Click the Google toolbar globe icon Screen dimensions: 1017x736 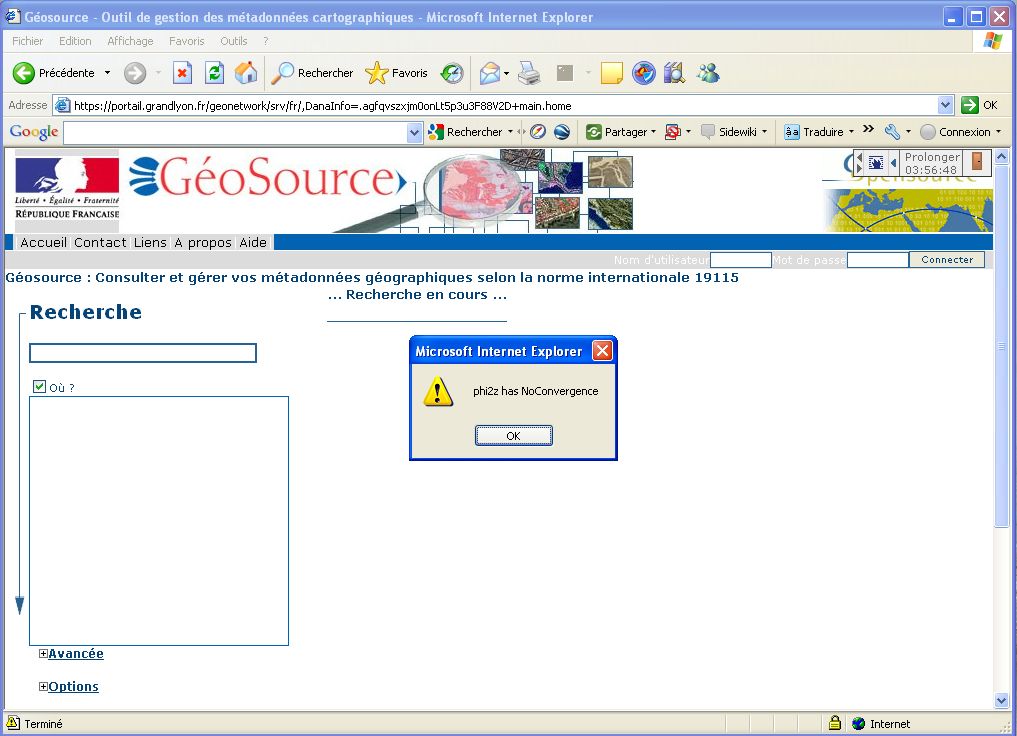tap(562, 132)
